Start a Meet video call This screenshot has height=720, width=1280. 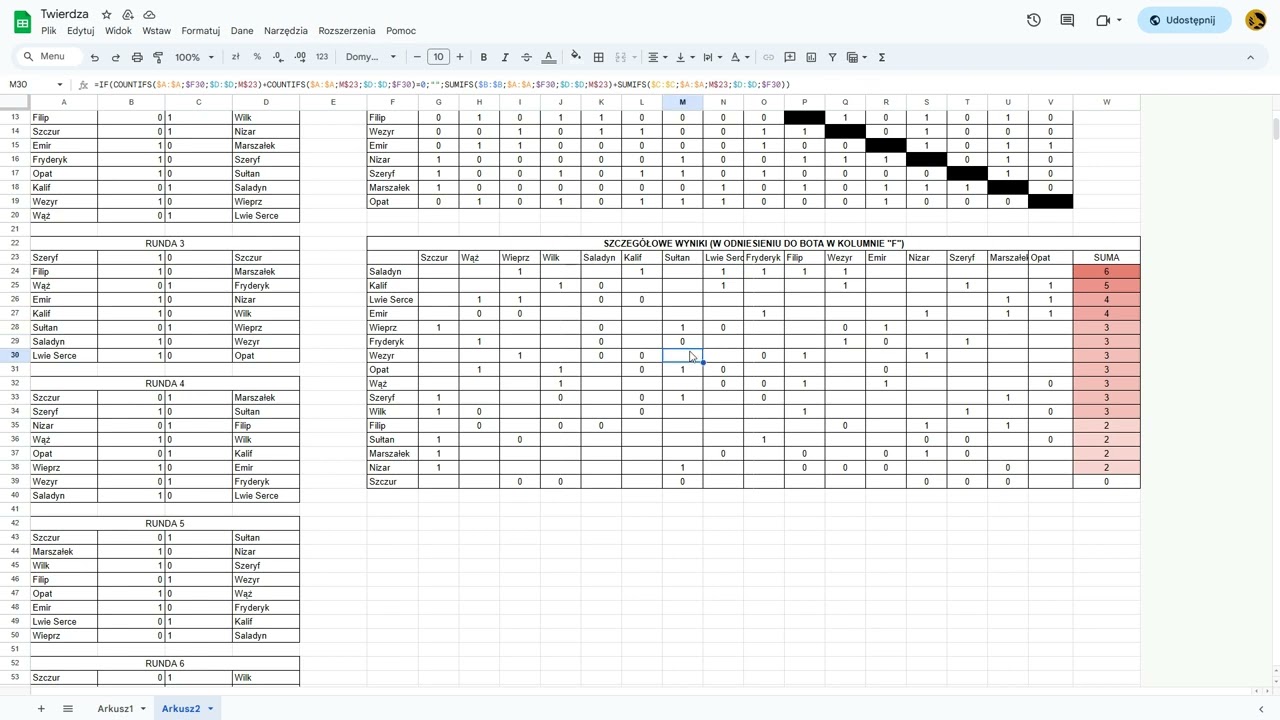pos(1108,20)
